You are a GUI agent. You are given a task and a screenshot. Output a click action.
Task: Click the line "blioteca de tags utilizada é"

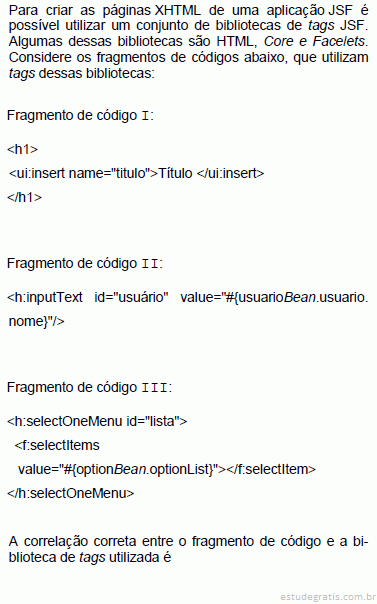point(90,557)
